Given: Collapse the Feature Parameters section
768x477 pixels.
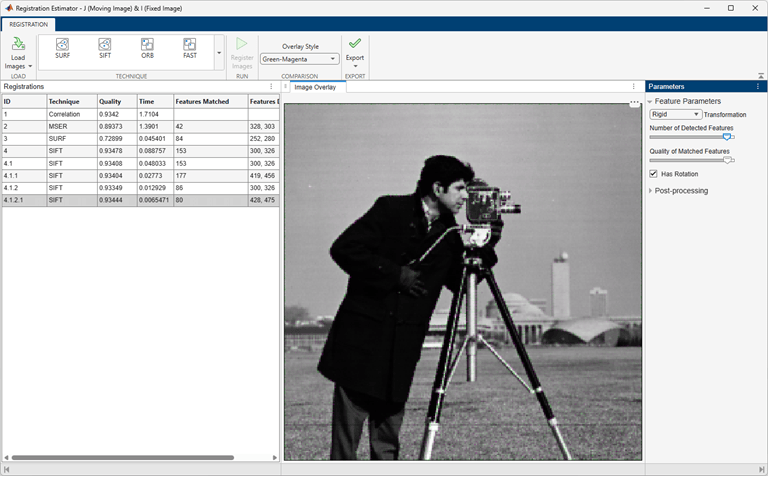Looking at the screenshot, I should [x=650, y=101].
